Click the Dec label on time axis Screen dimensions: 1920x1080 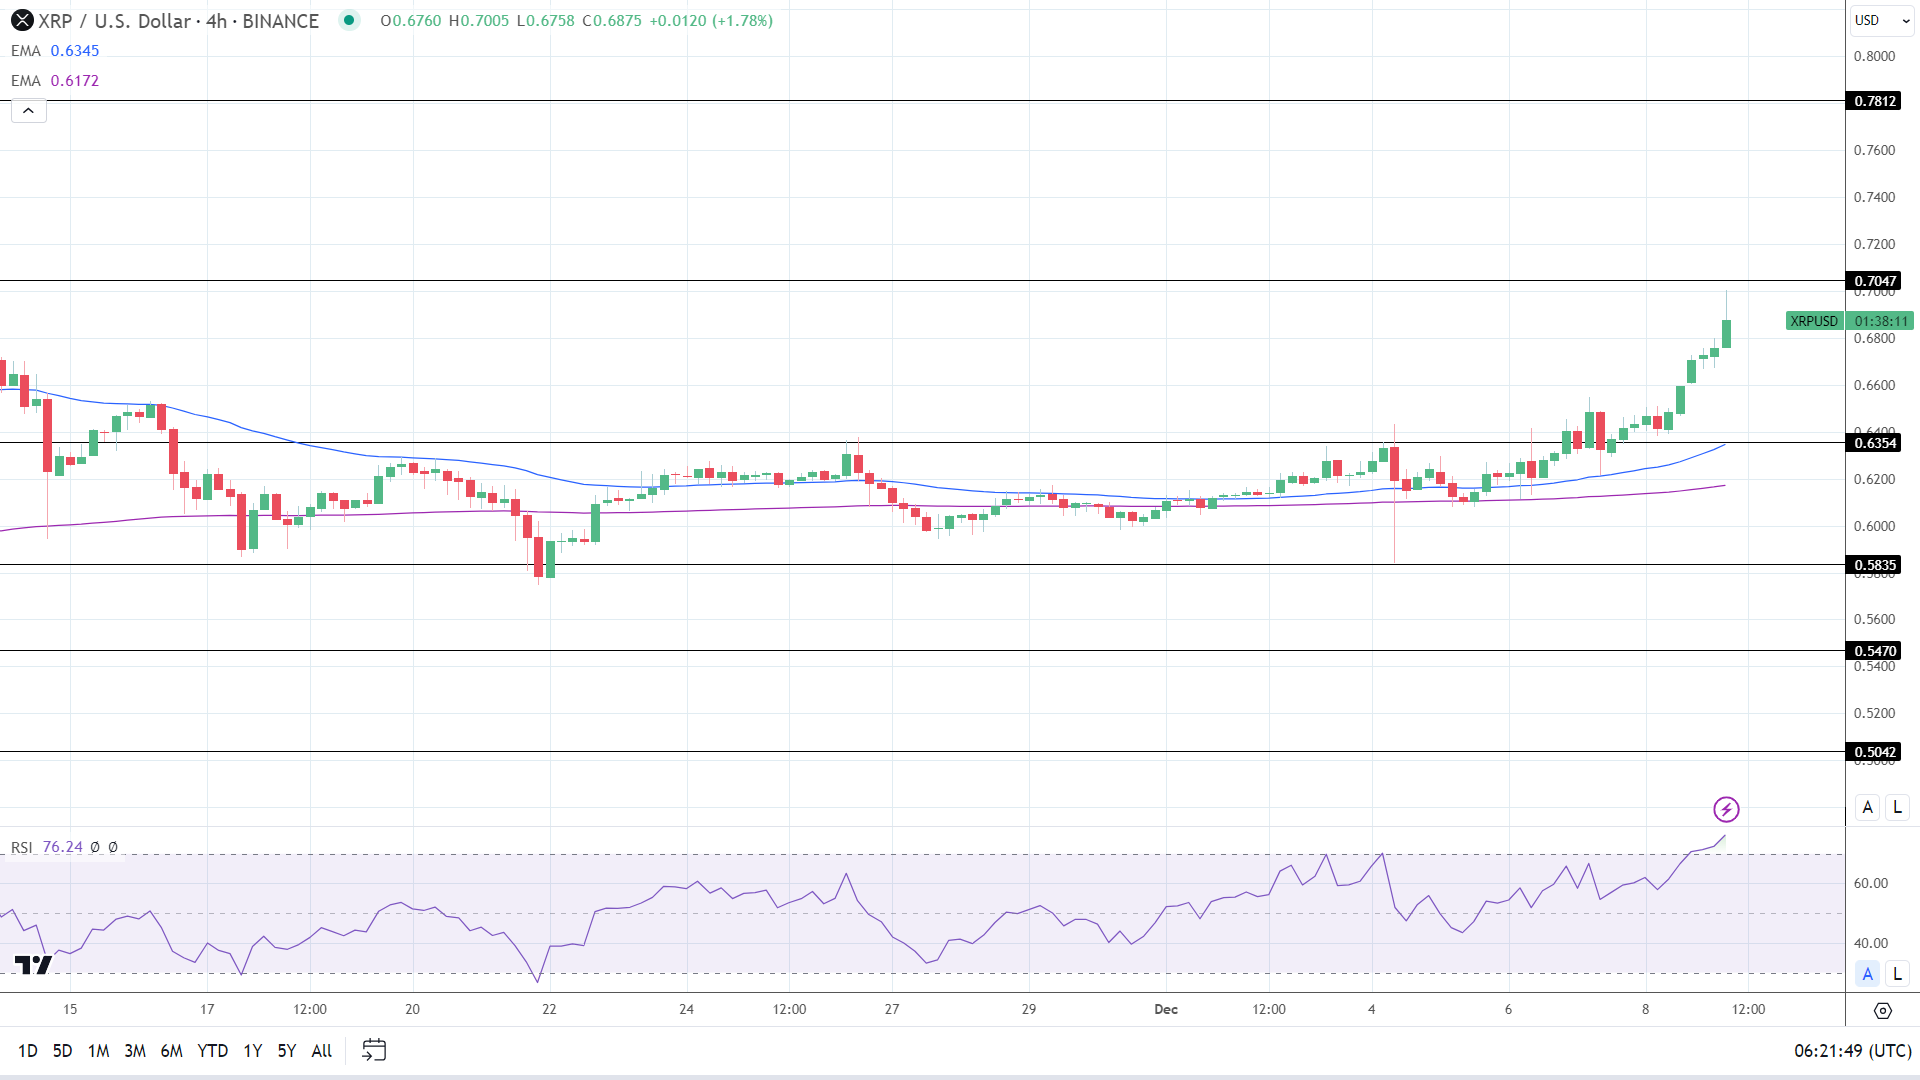coord(1166,1009)
